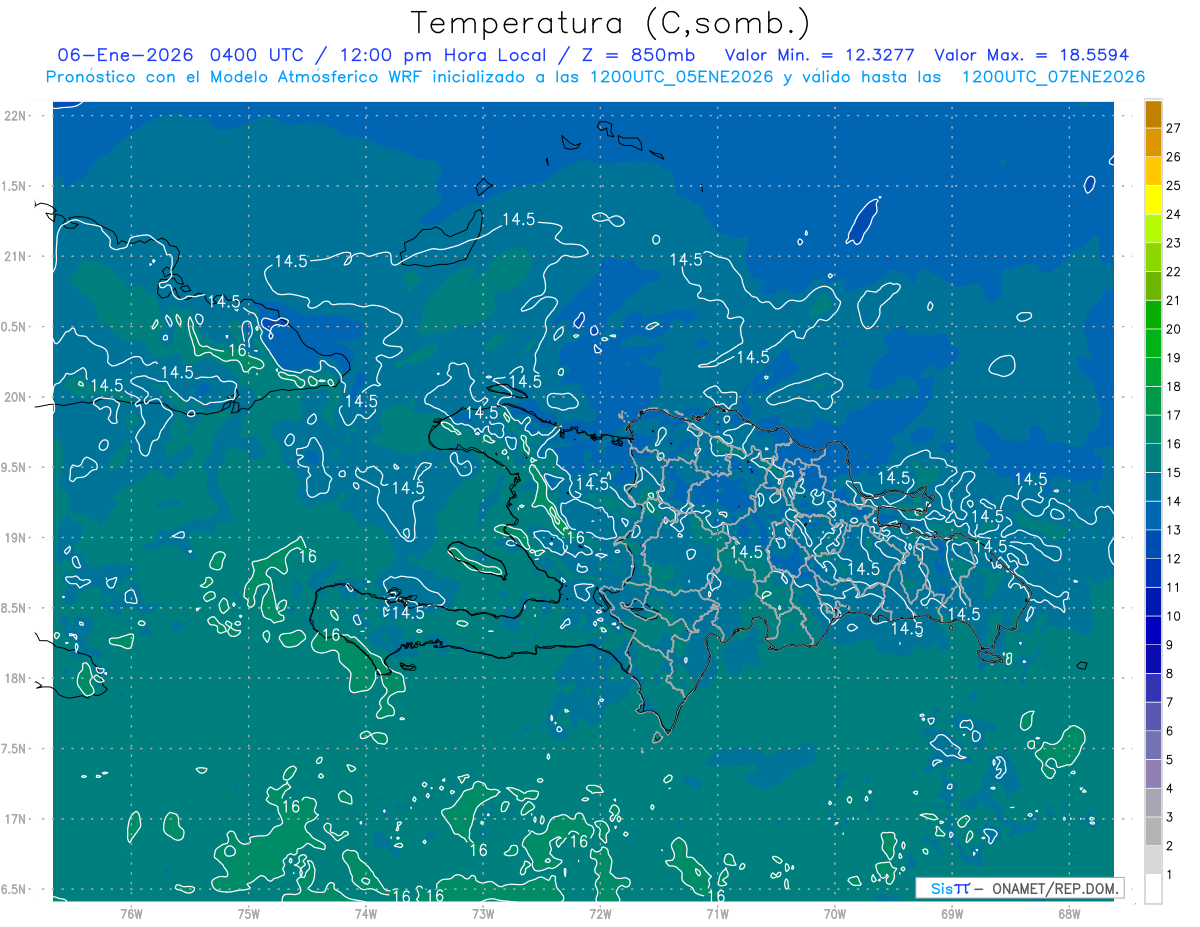Click the '1200UTC_07ENE2026' valid-until time

click(1053, 77)
